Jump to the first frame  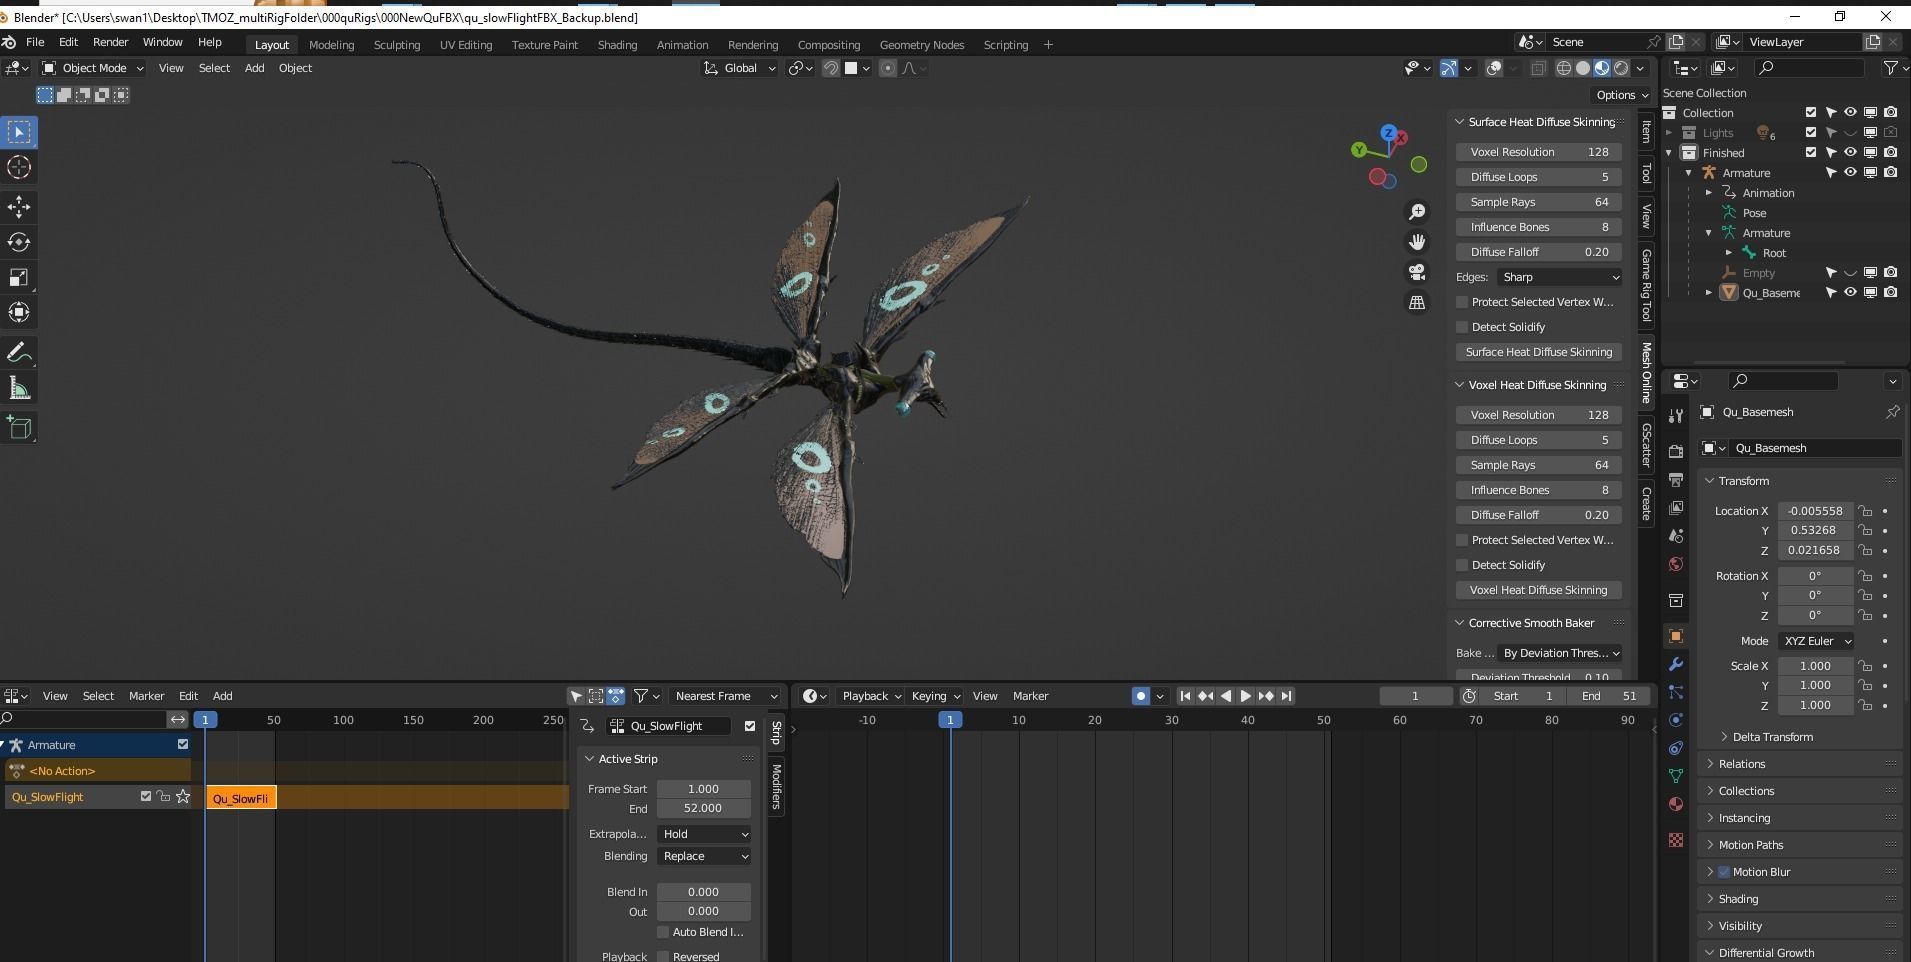(1185, 696)
